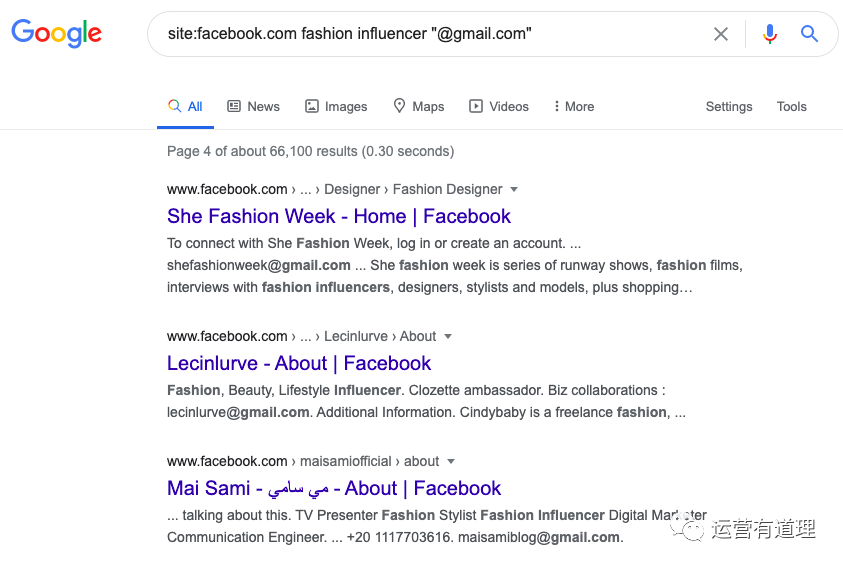
Task: Select the All results tab
Action: coord(185,106)
